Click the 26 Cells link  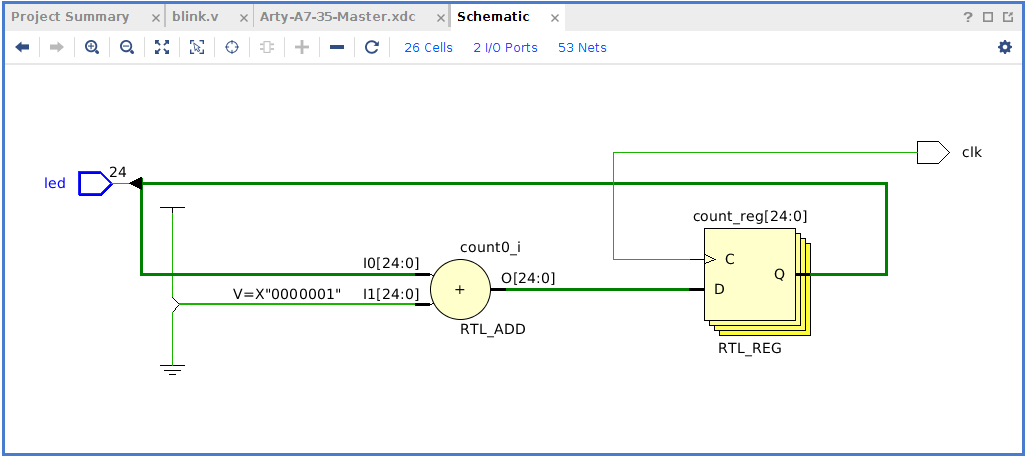428,47
